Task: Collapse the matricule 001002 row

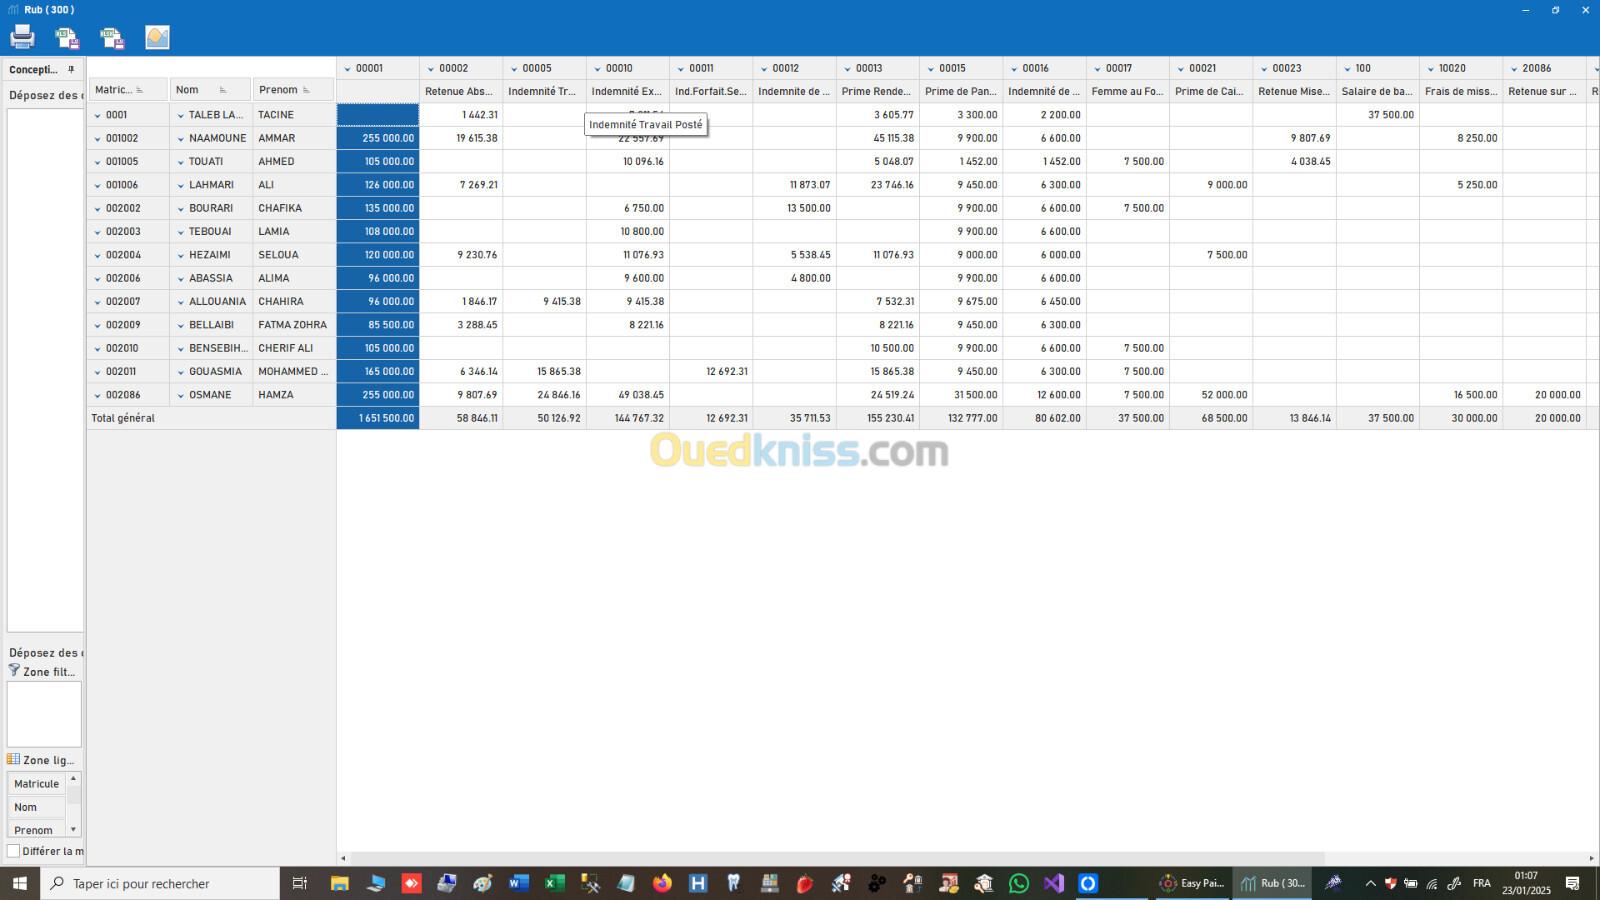Action: [x=97, y=139]
